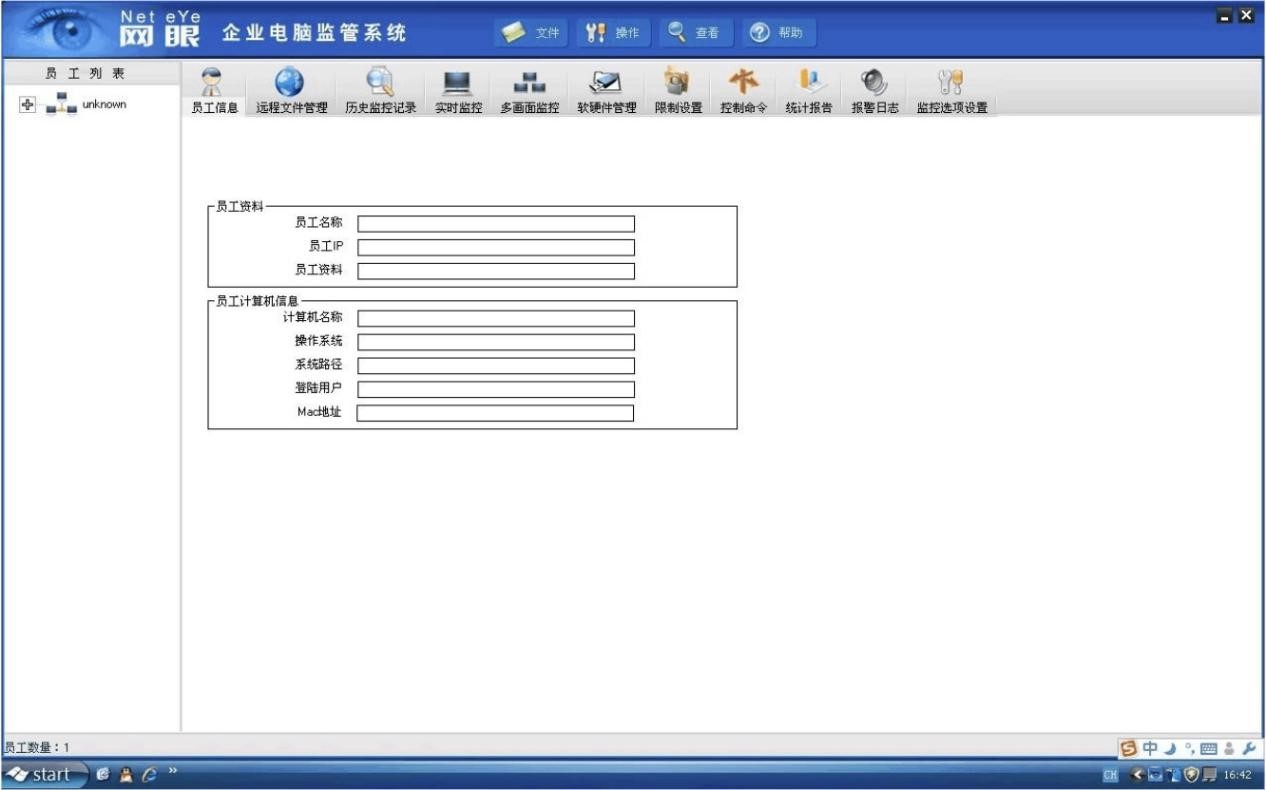Screen dimensions: 1266x790
Task: Select the 控制命令 icon
Action: pyautogui.click(x=743, y=83)
